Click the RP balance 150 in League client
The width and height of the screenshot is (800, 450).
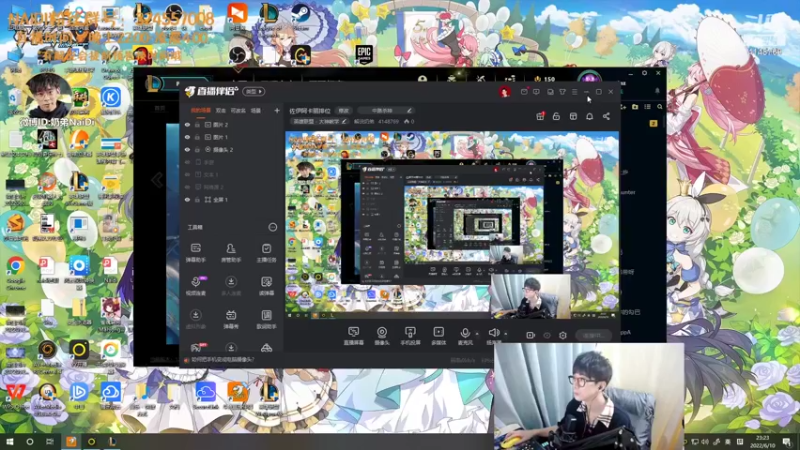tap(544, 79)
